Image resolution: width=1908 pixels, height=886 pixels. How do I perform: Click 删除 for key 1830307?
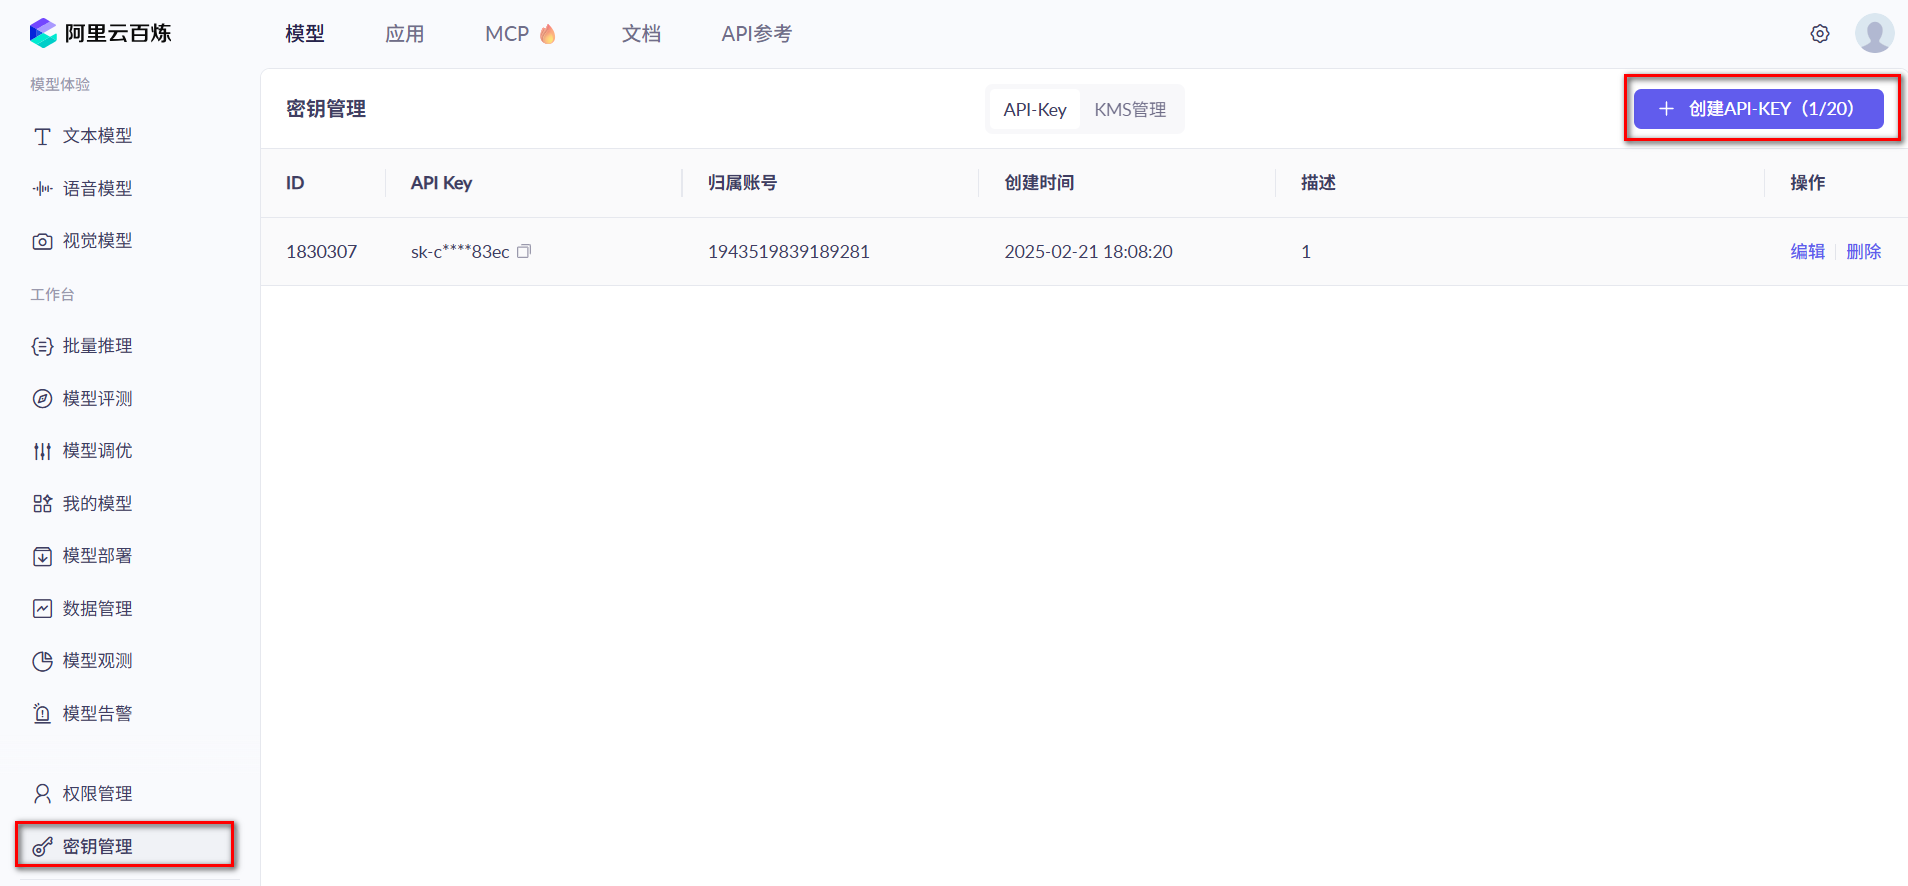(1864, 252)
